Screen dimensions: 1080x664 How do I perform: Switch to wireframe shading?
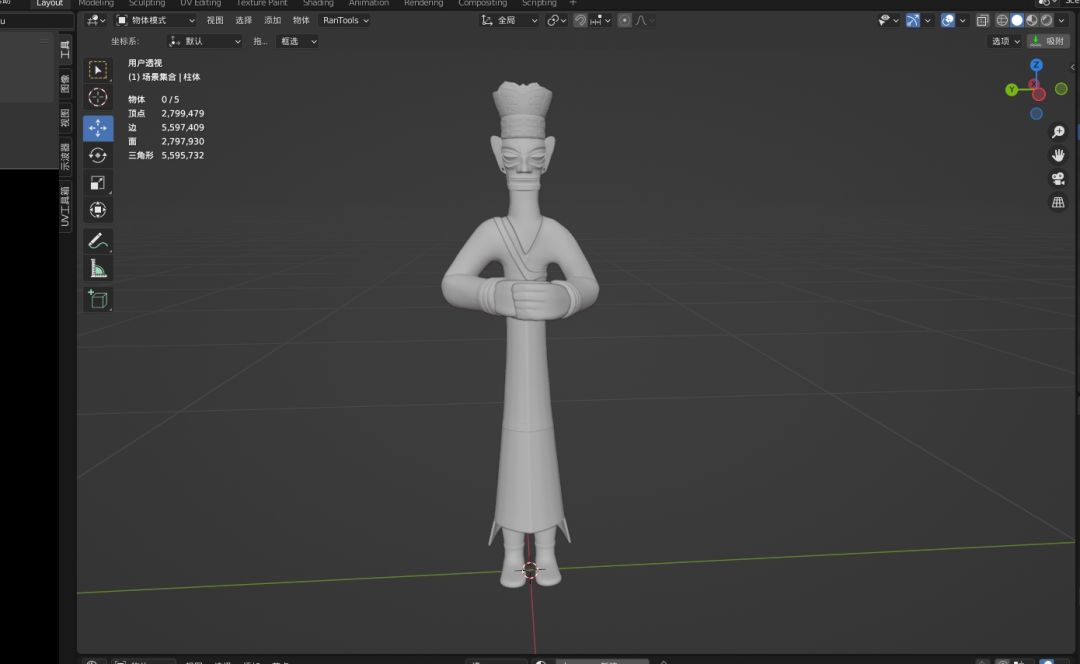coord(1002,21)
